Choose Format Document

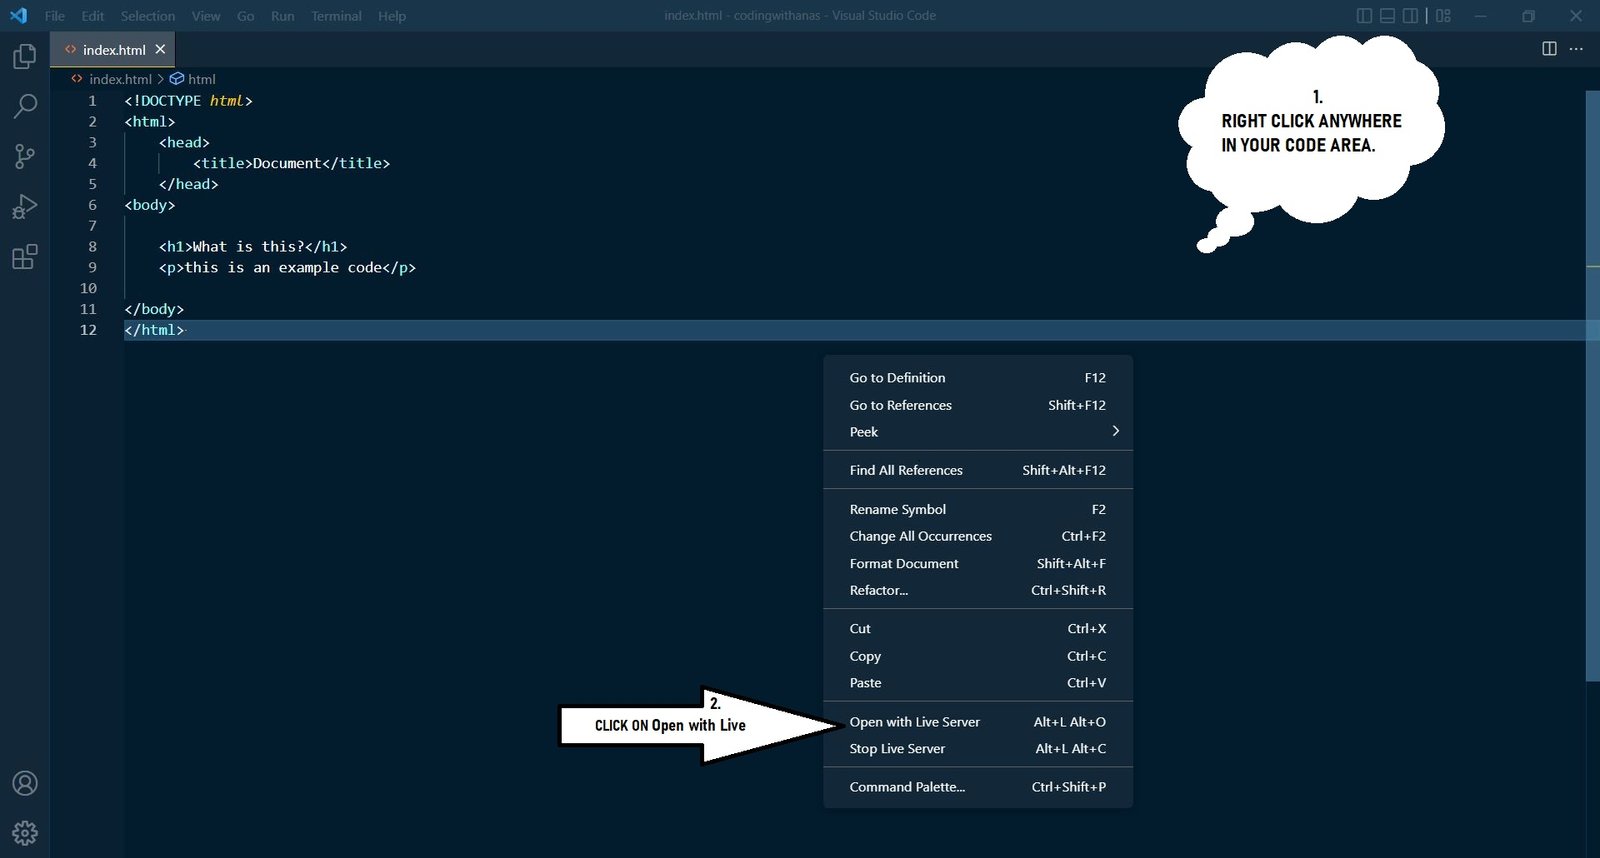coord(978,563)
